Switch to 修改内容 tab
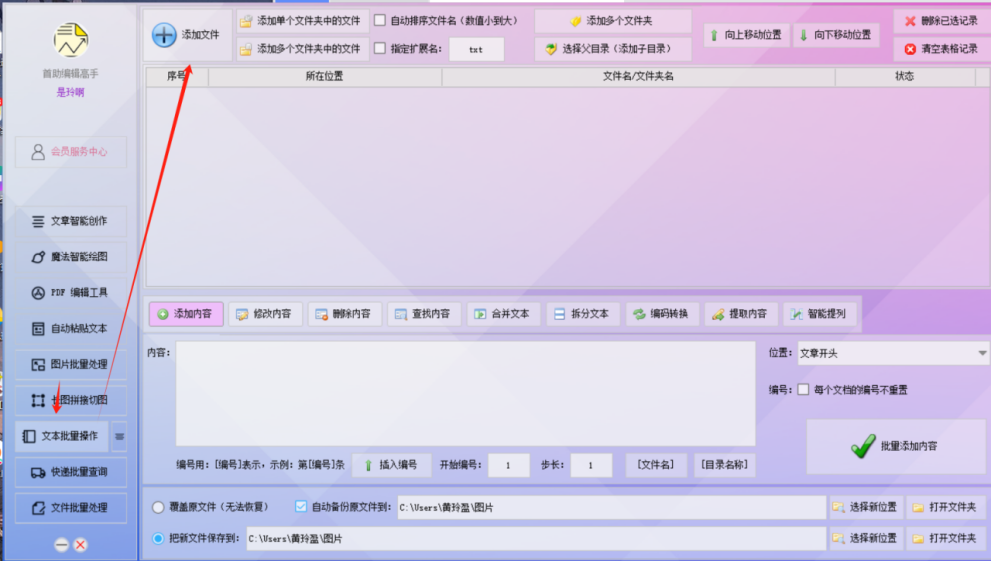The image size is (992, 561). (265, 314)
